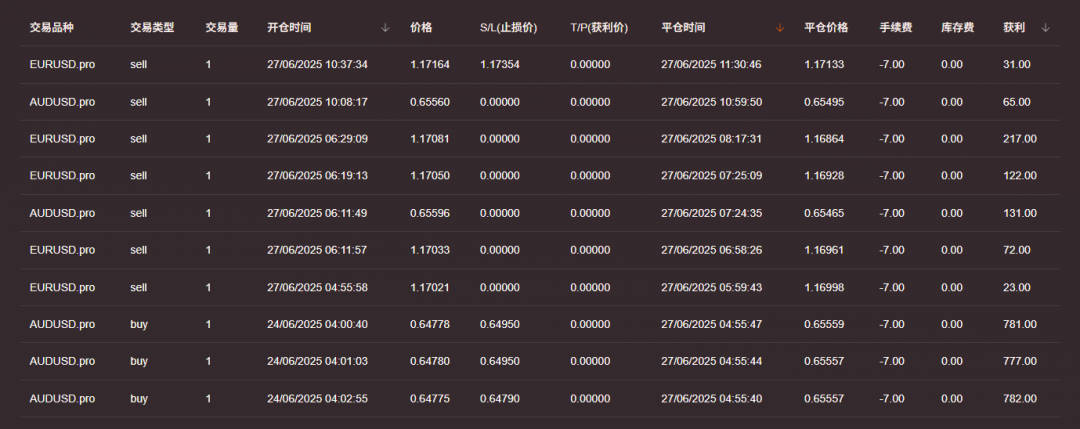This screenshot has width=1080, height=429.
Task: Click the 库存费 column header
Action: click(957, 28)
